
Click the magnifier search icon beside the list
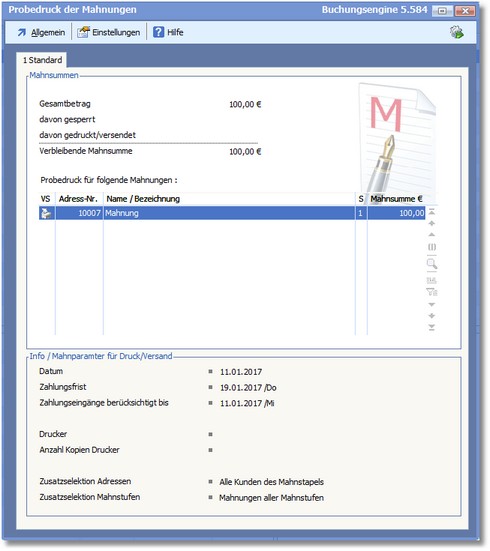pyautogui.click(x=432, y=264)
